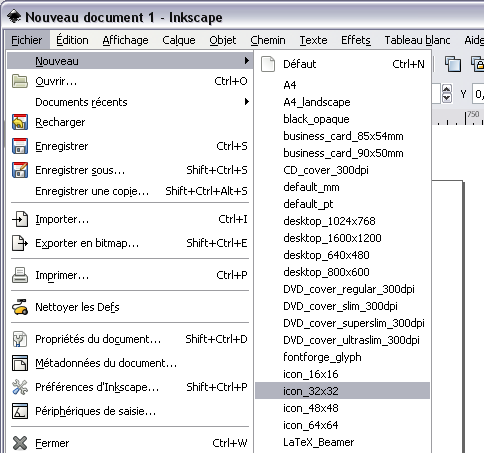Viewport: 484px width, 453px height.
Task: Click the Propriétés du document icon
Action: (20, 339)
